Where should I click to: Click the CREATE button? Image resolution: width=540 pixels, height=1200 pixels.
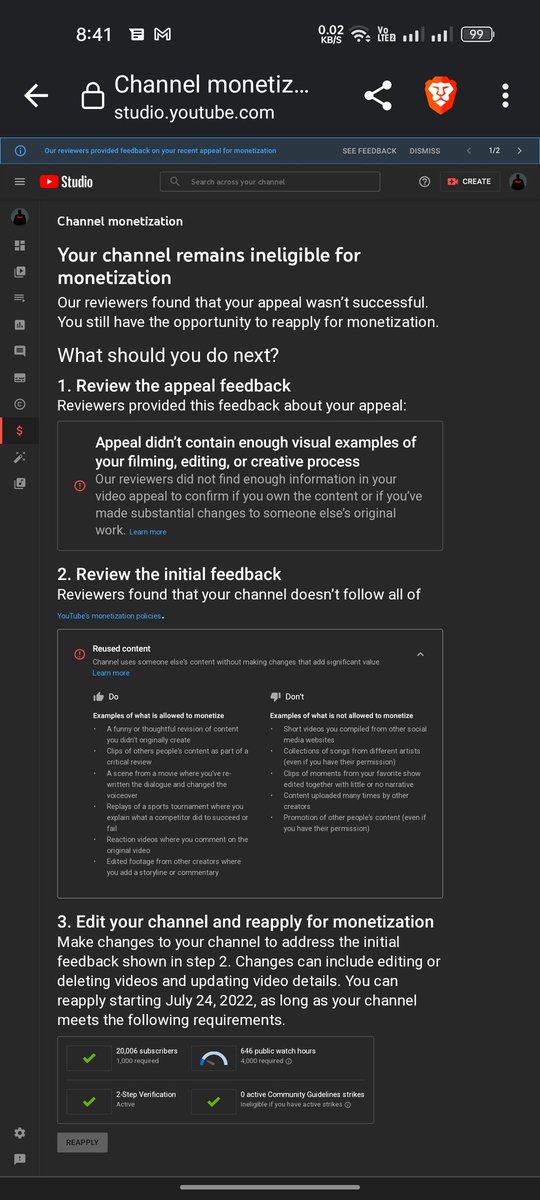pos(469,182)
